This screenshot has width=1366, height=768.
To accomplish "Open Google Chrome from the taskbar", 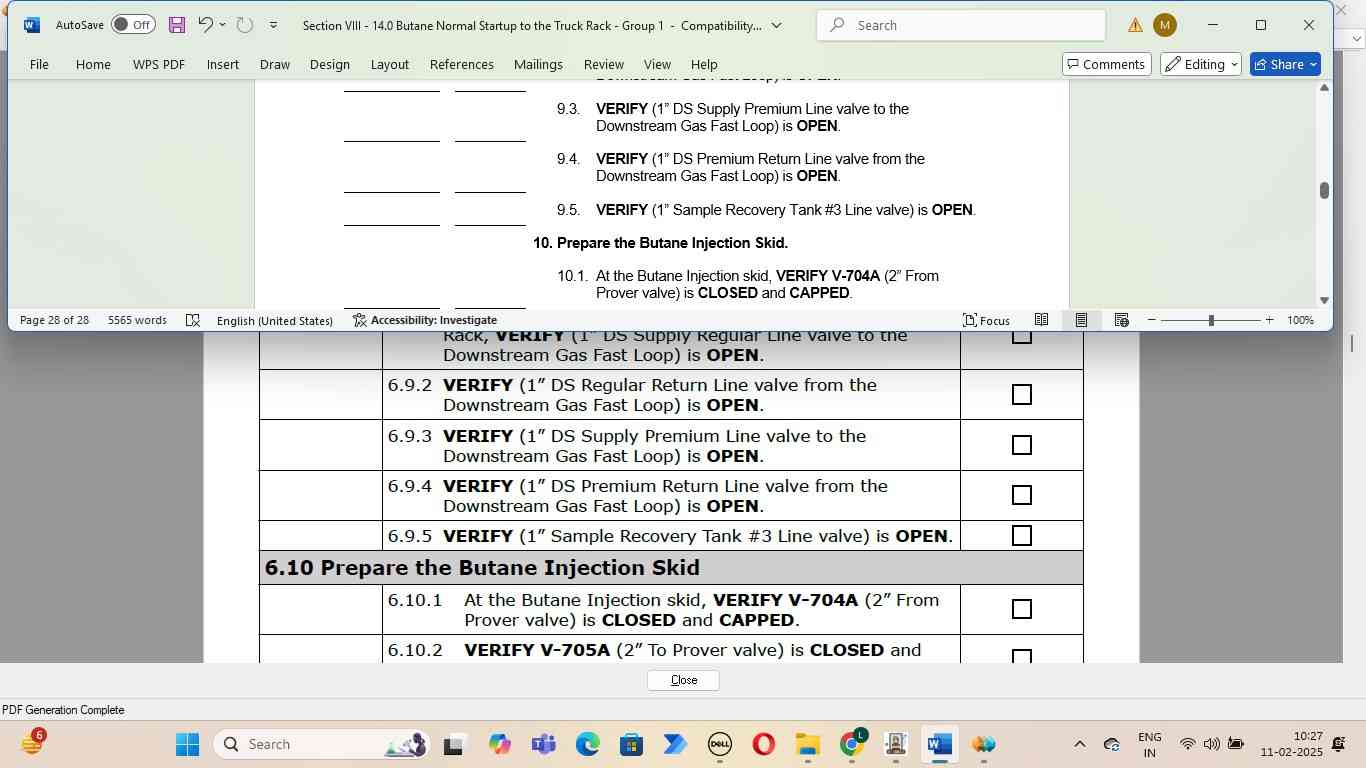I will click(x=851, y=744).
